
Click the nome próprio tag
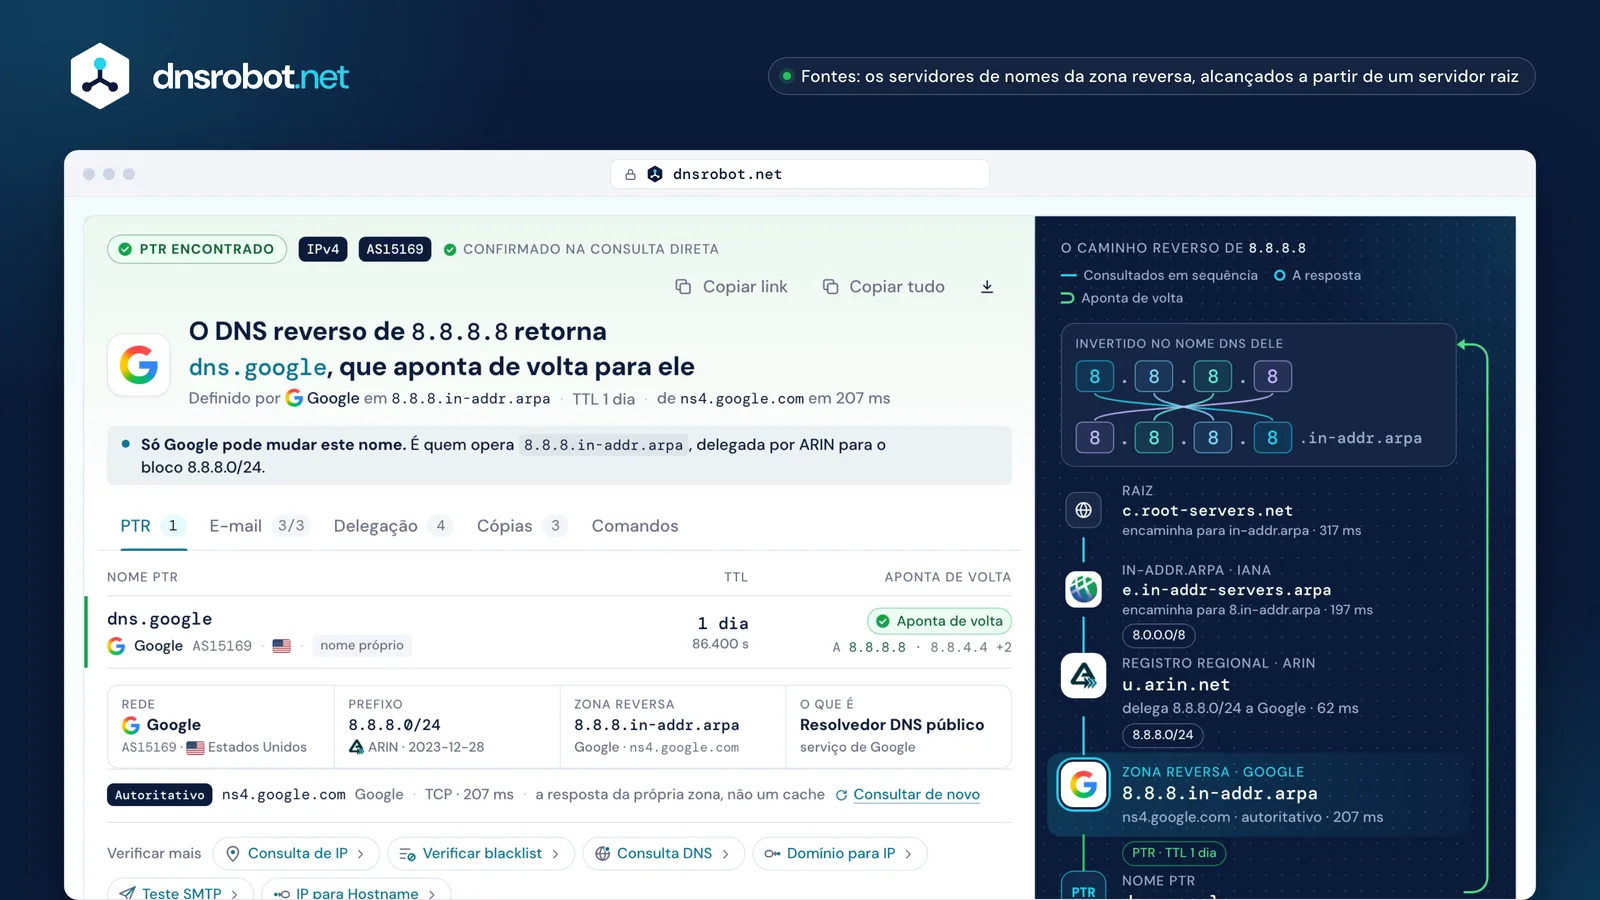point(362,646)
